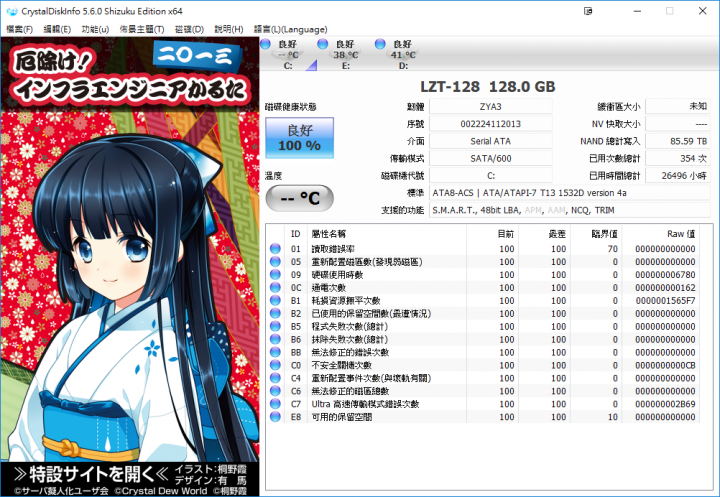This screenshot has width=720, height=497.
Task: Click raw value 000000000162
Action: [665, 288]
